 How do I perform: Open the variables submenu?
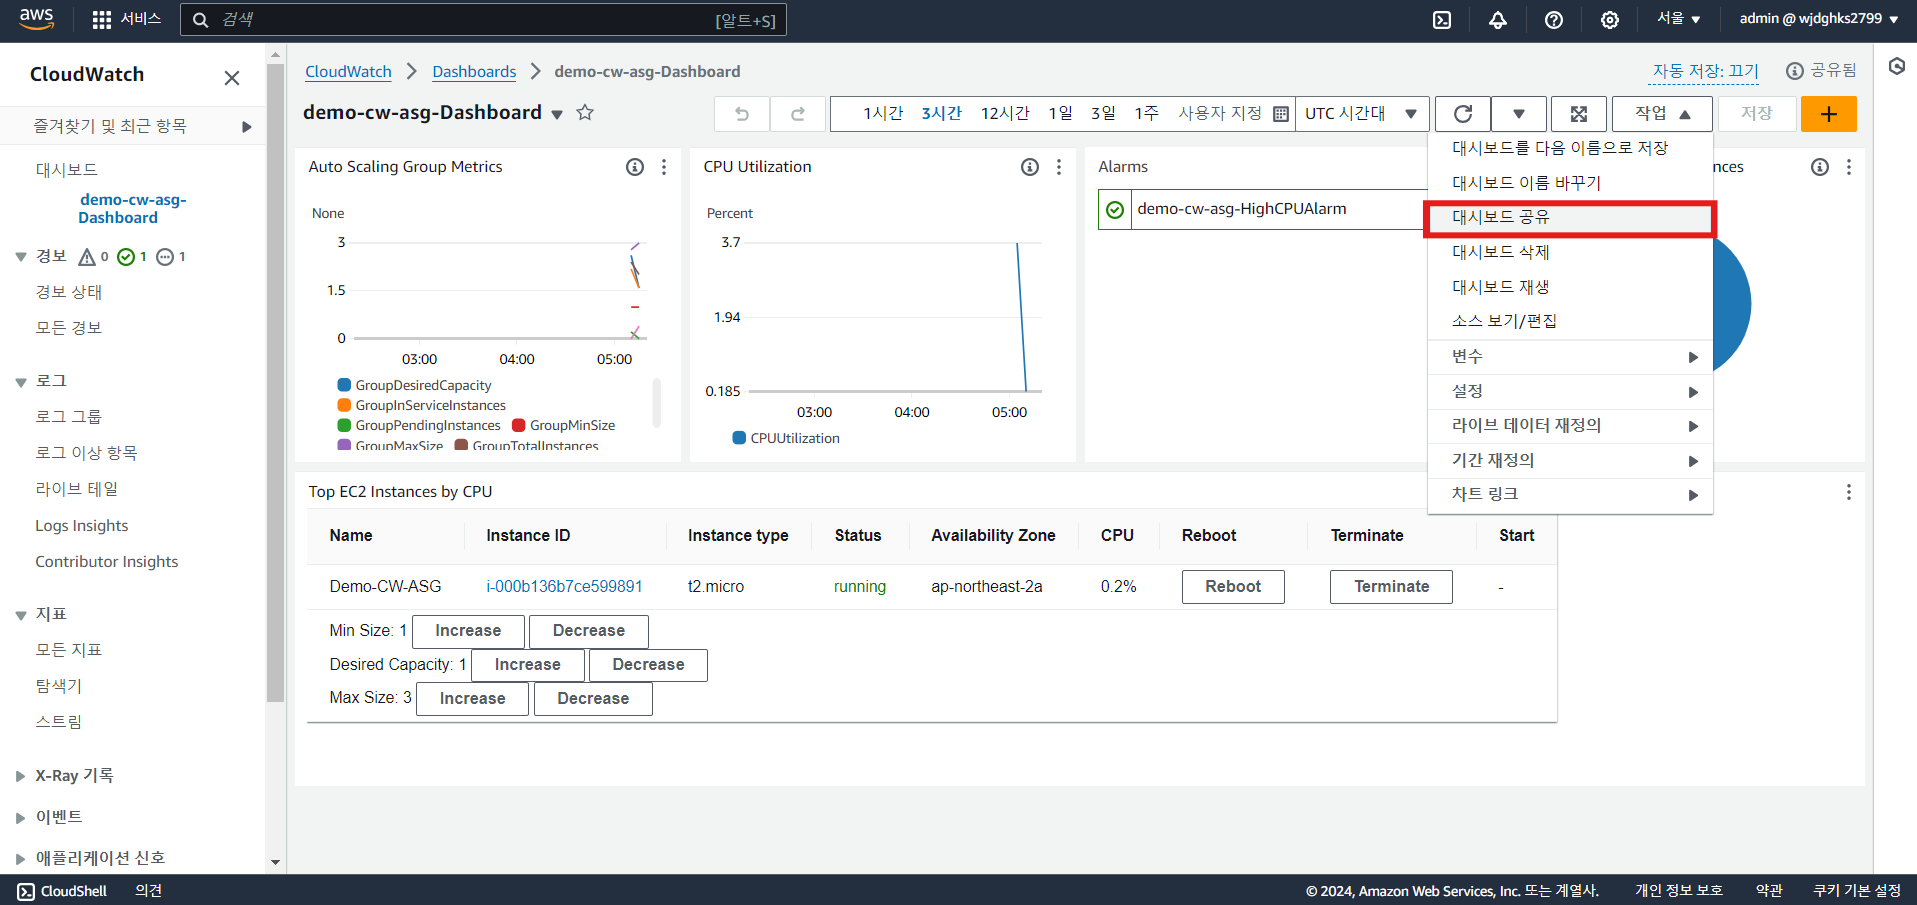click(1570, 357)
